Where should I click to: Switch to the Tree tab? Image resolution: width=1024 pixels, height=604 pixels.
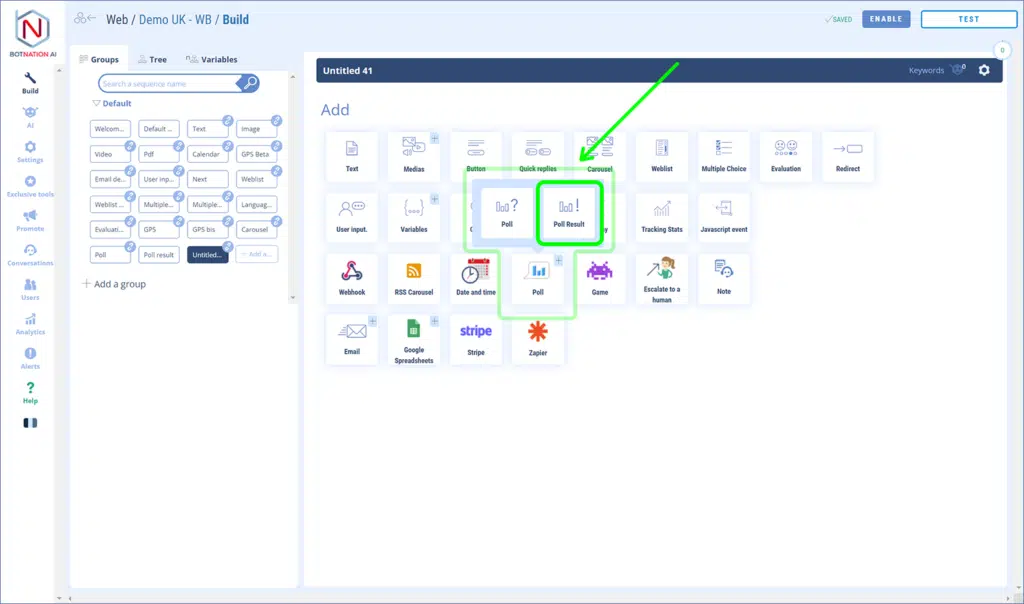pyautogui.click(x=152, y=60)
